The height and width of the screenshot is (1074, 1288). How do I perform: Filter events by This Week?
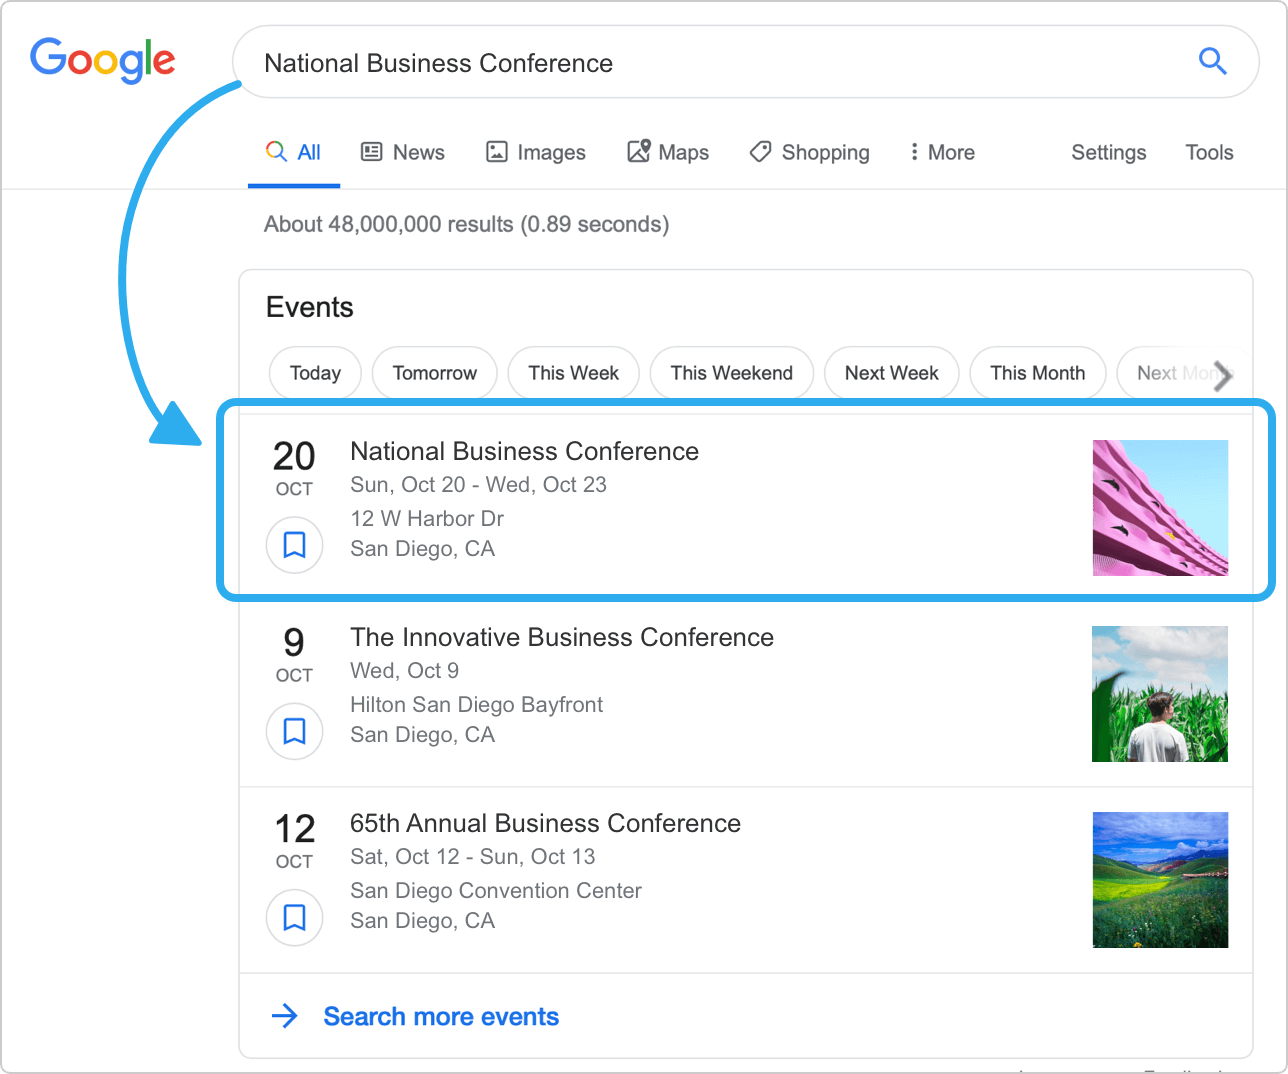pyautogui.click(x=573, y=373)
